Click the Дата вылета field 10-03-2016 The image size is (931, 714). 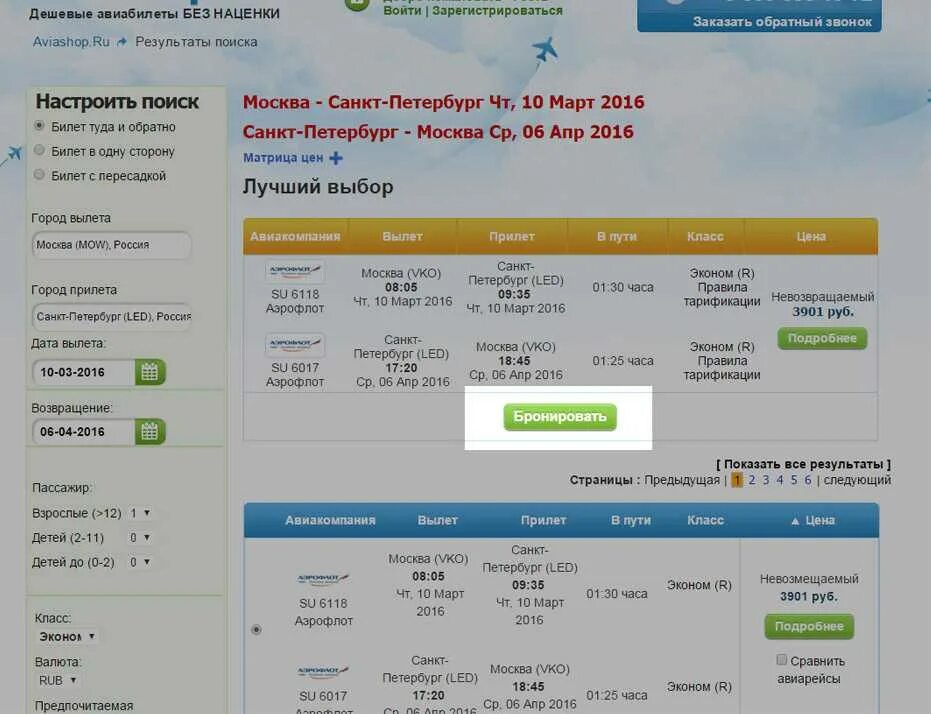[x=84, y=372]
